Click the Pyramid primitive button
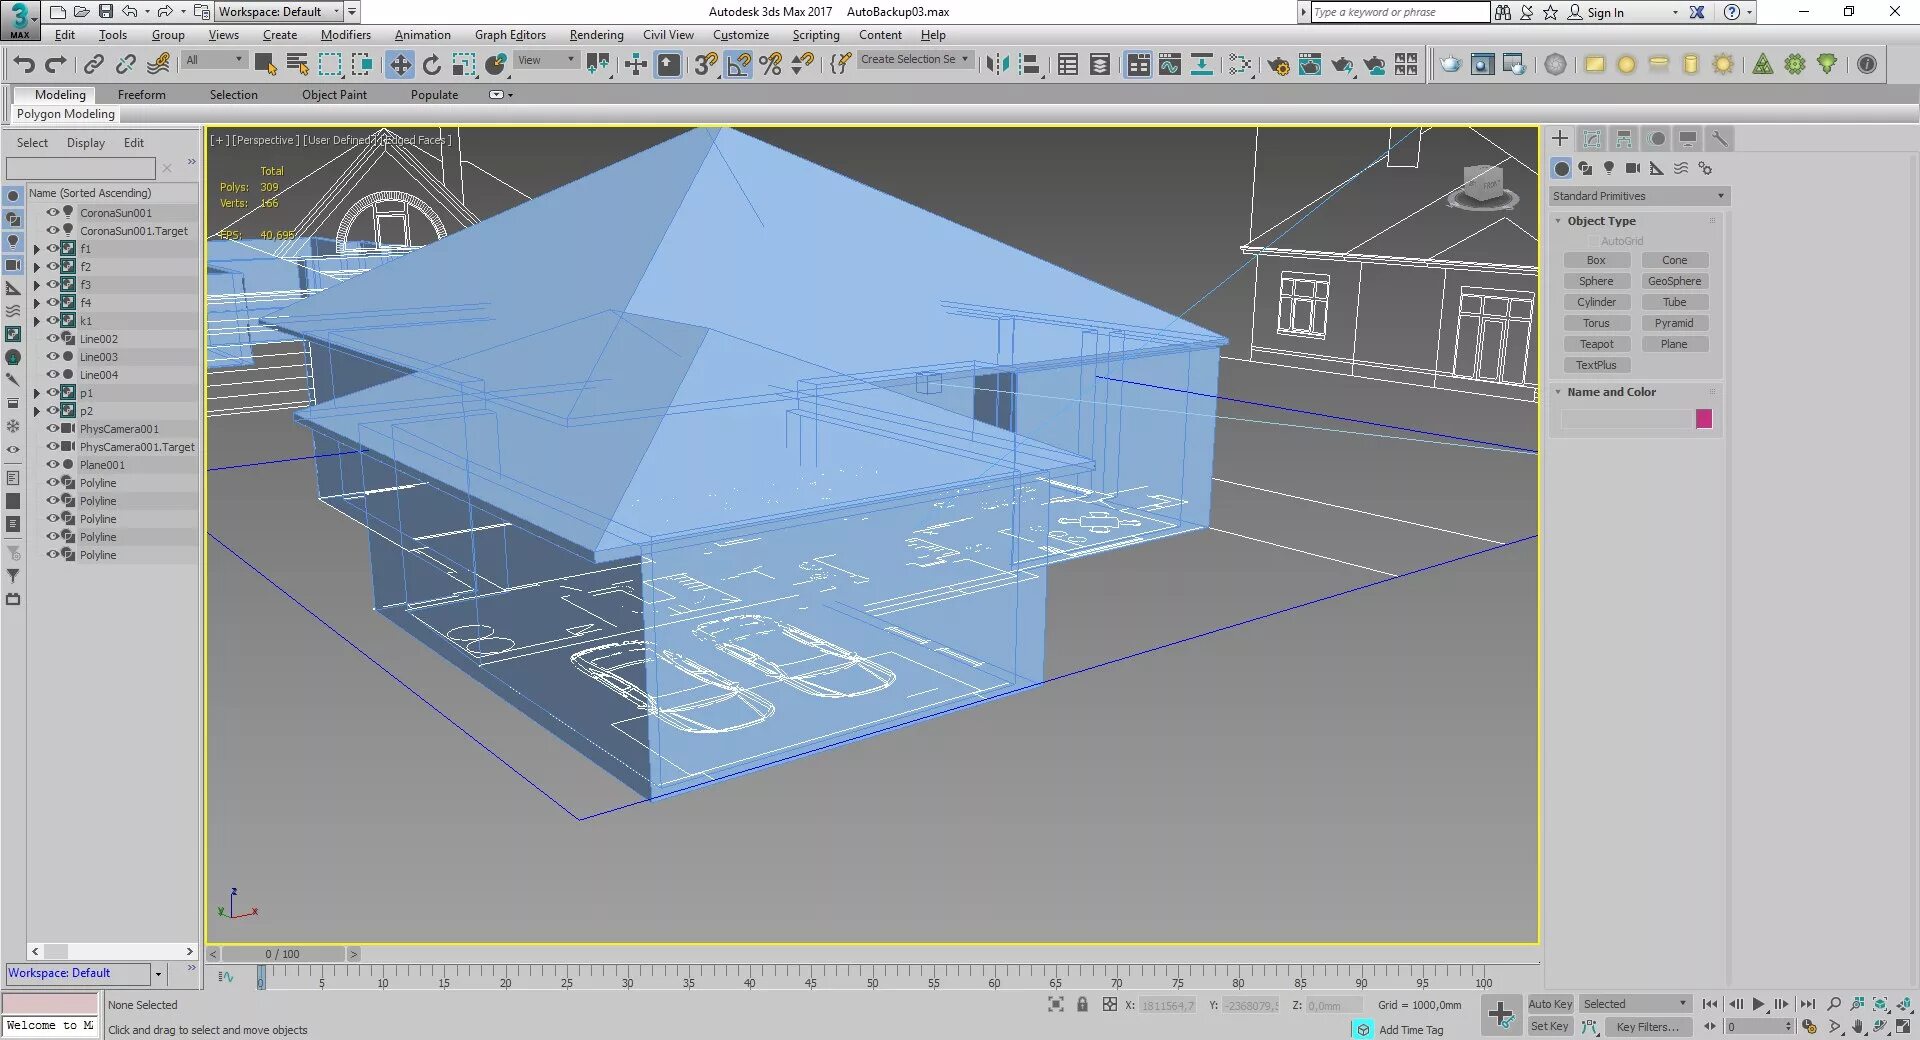Screen dimensions: 1920x1040 pos(1674,323)
